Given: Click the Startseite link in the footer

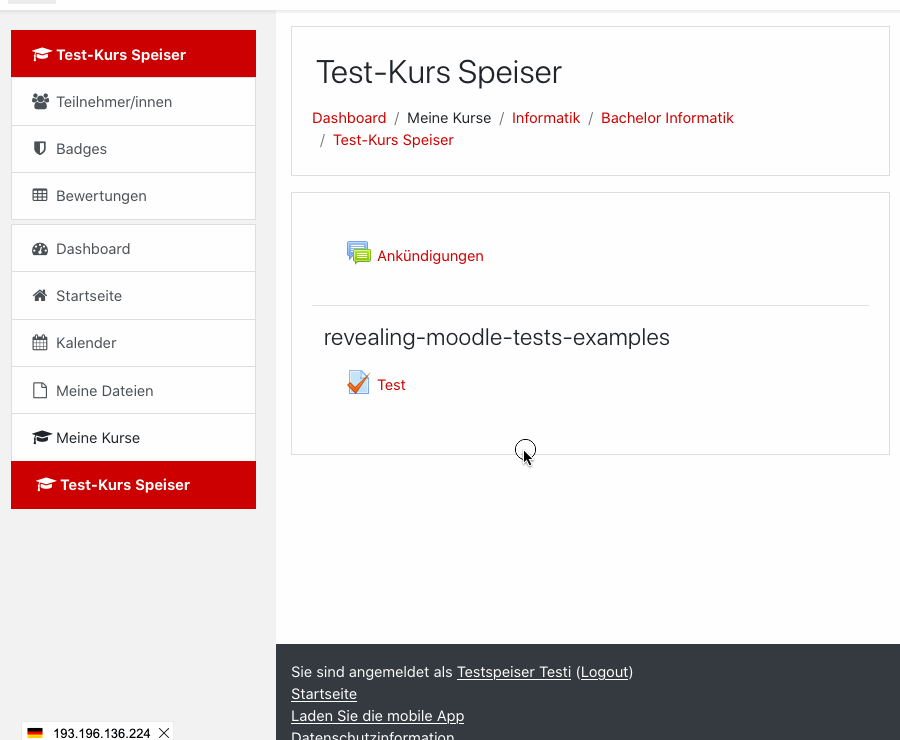Looking at the screenshot, I should tap(324, 694).
